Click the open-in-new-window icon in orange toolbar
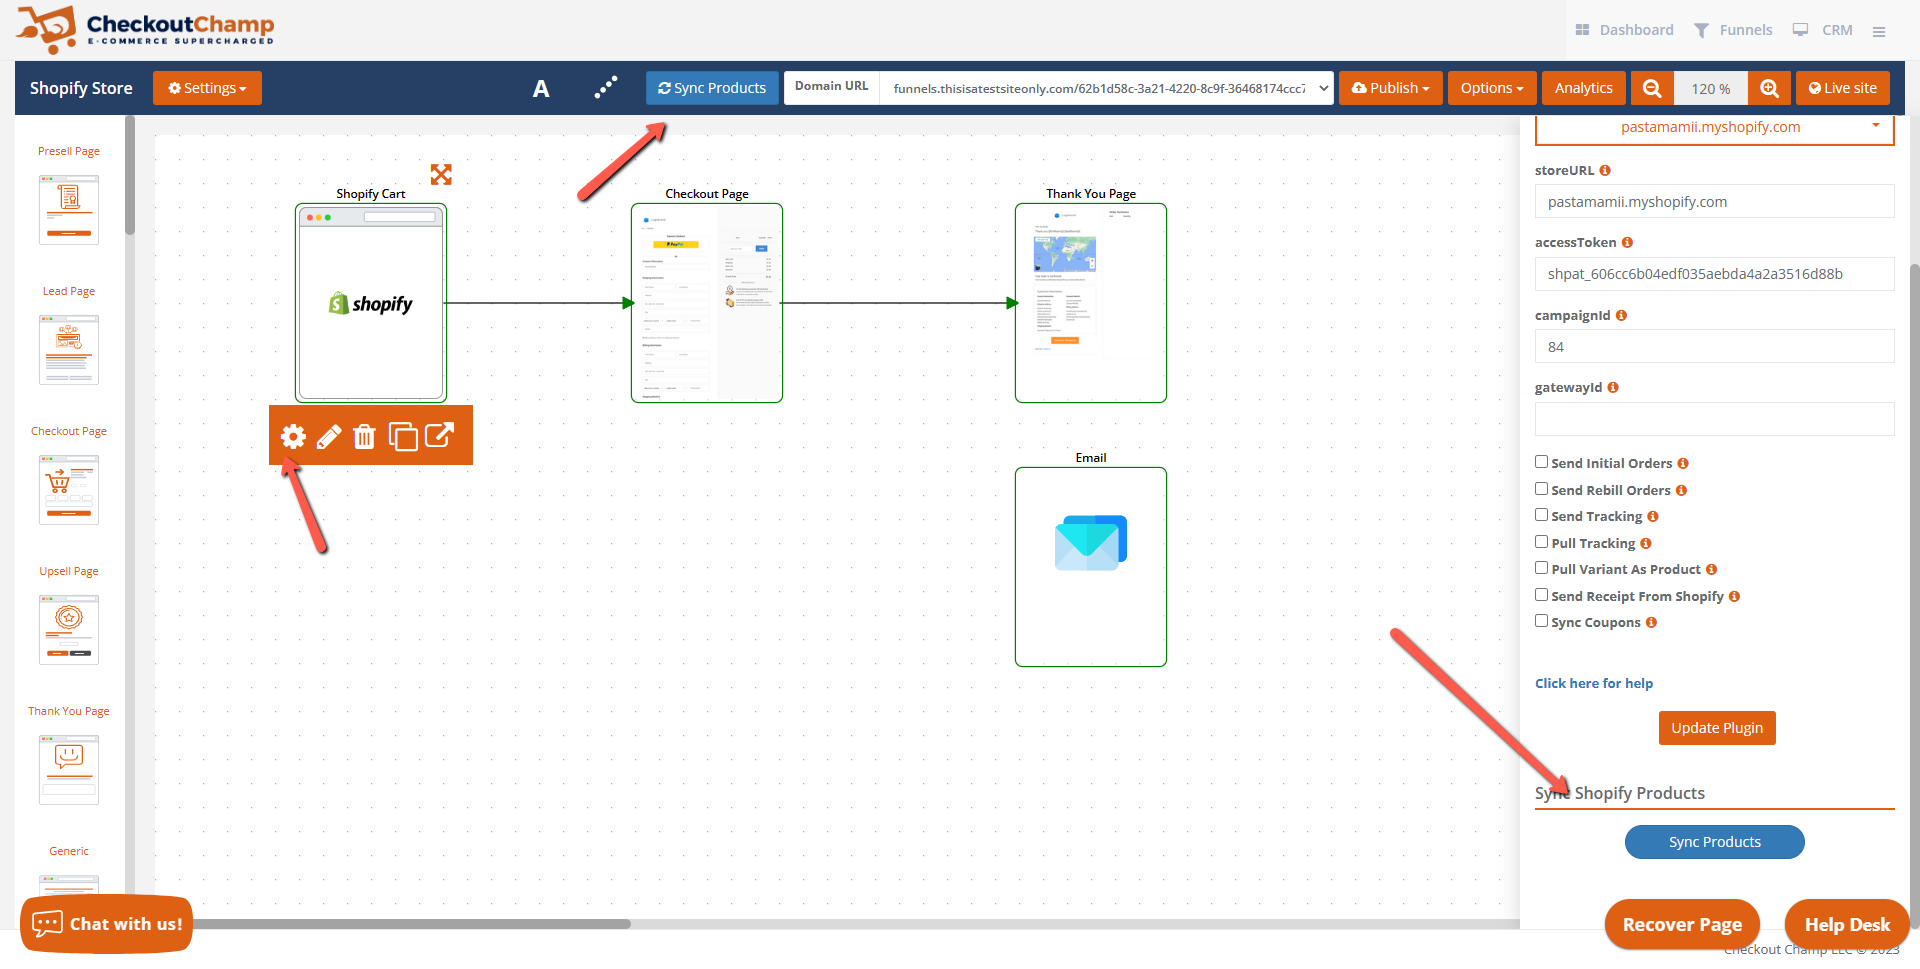This screenshot has width=1920, height=969. click(439, 435)
